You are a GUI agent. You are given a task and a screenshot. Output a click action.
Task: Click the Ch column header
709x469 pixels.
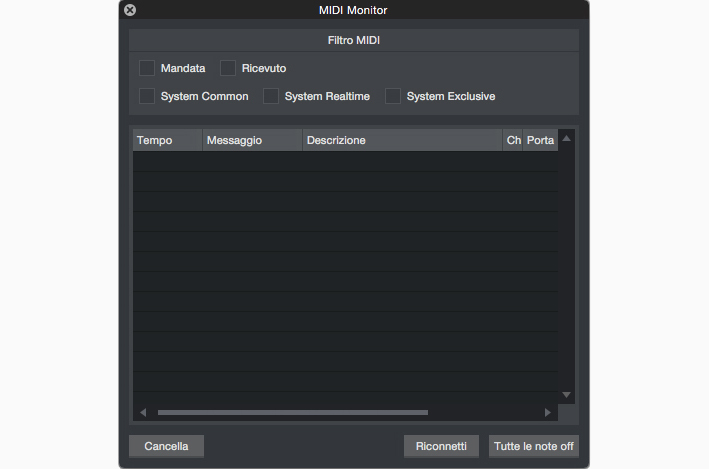click(x=513, y=141)
